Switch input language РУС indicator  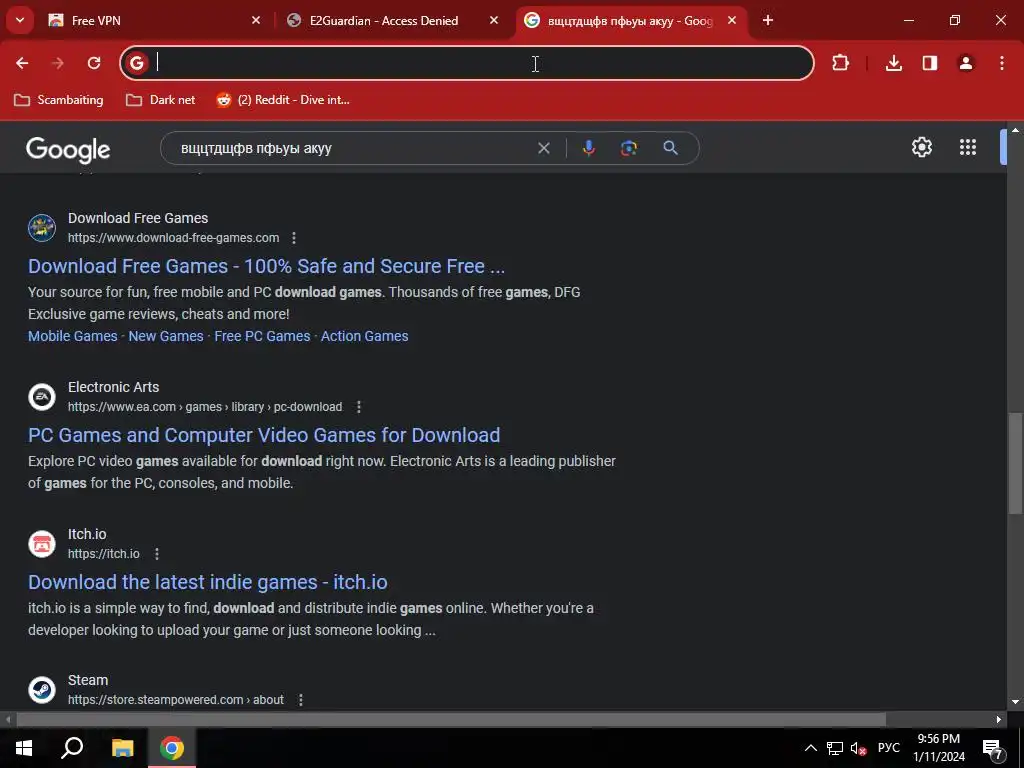(x=888, y=748)
